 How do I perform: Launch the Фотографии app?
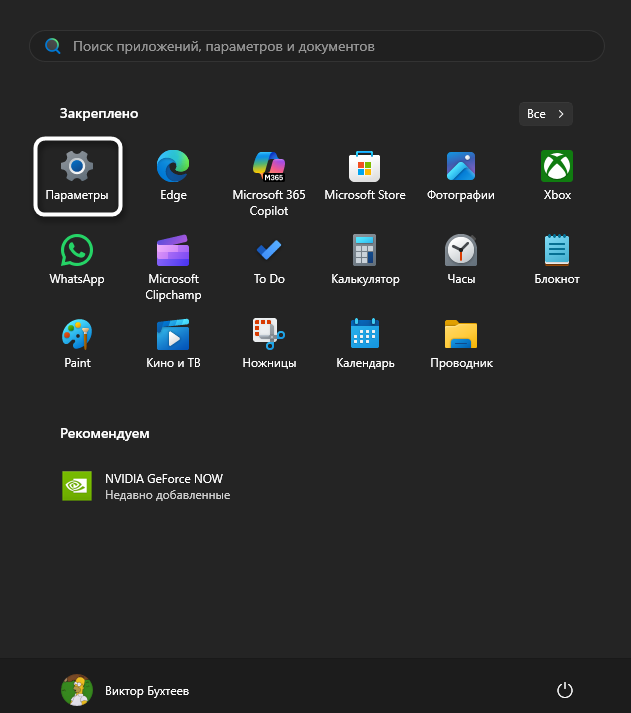pos(461,176)
